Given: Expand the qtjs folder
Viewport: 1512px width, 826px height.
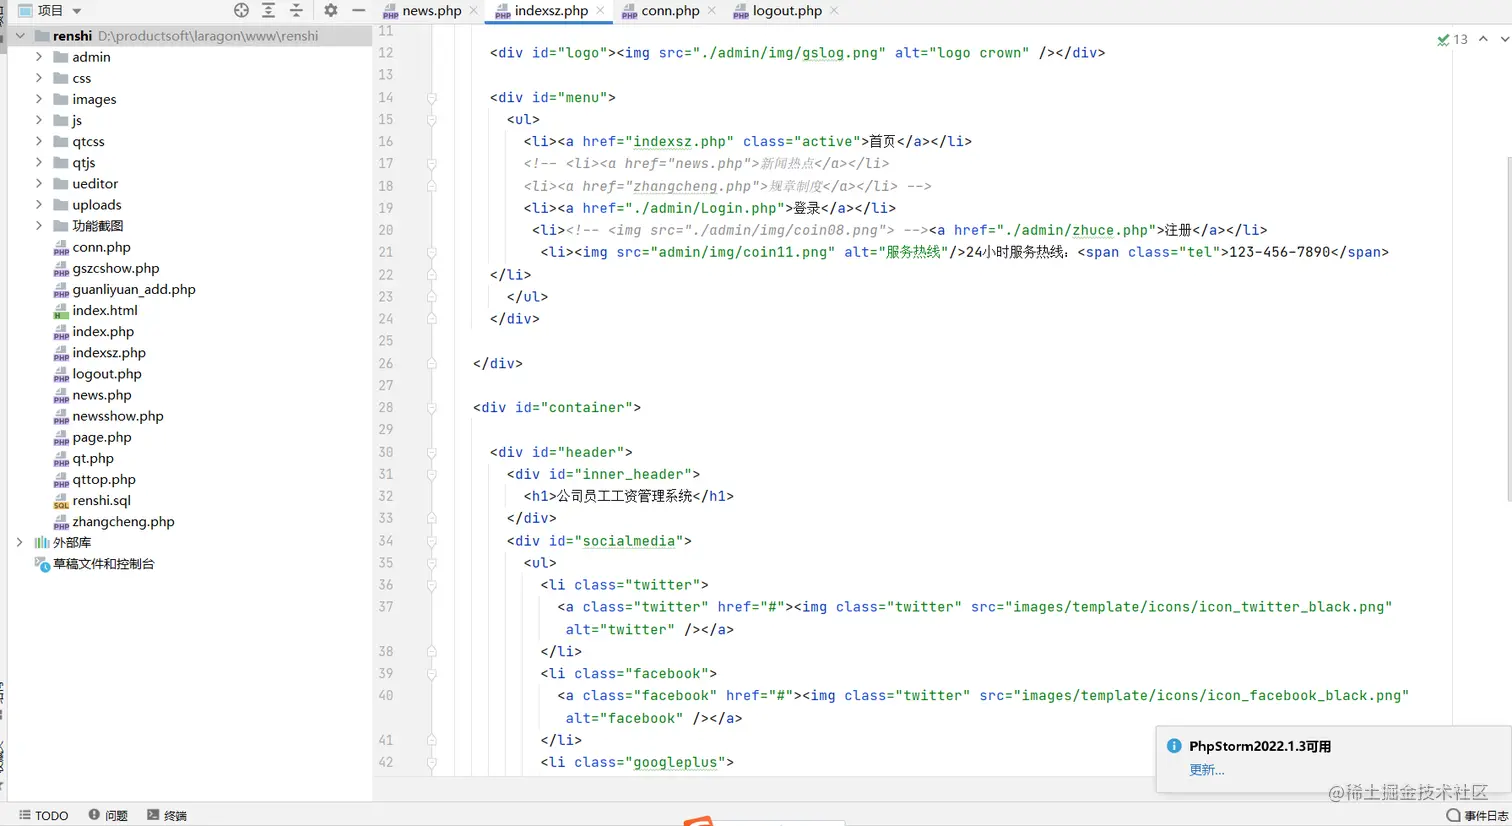Looking at the screenshot, I should tap(39, 162).
